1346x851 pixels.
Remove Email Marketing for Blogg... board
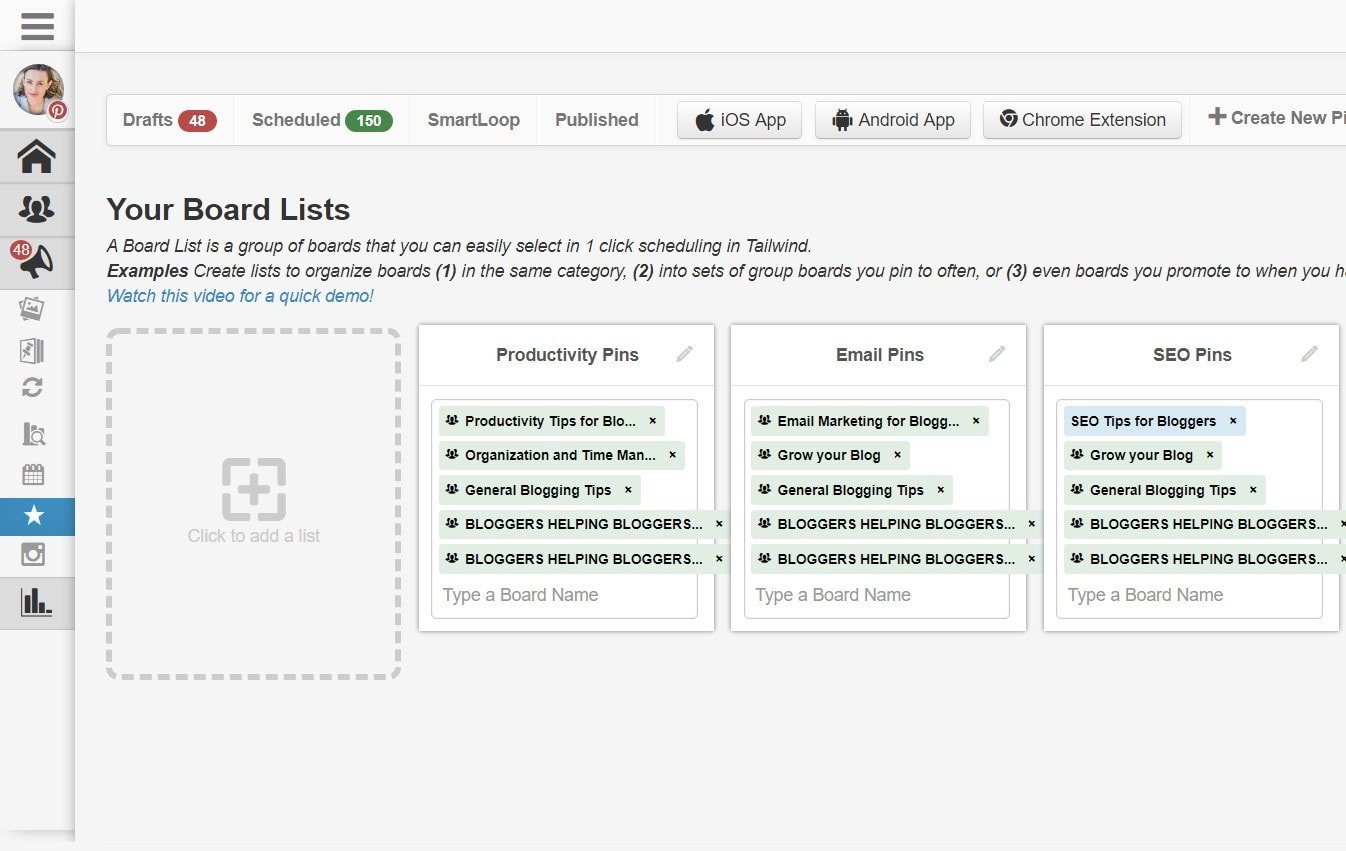point(976,421)
